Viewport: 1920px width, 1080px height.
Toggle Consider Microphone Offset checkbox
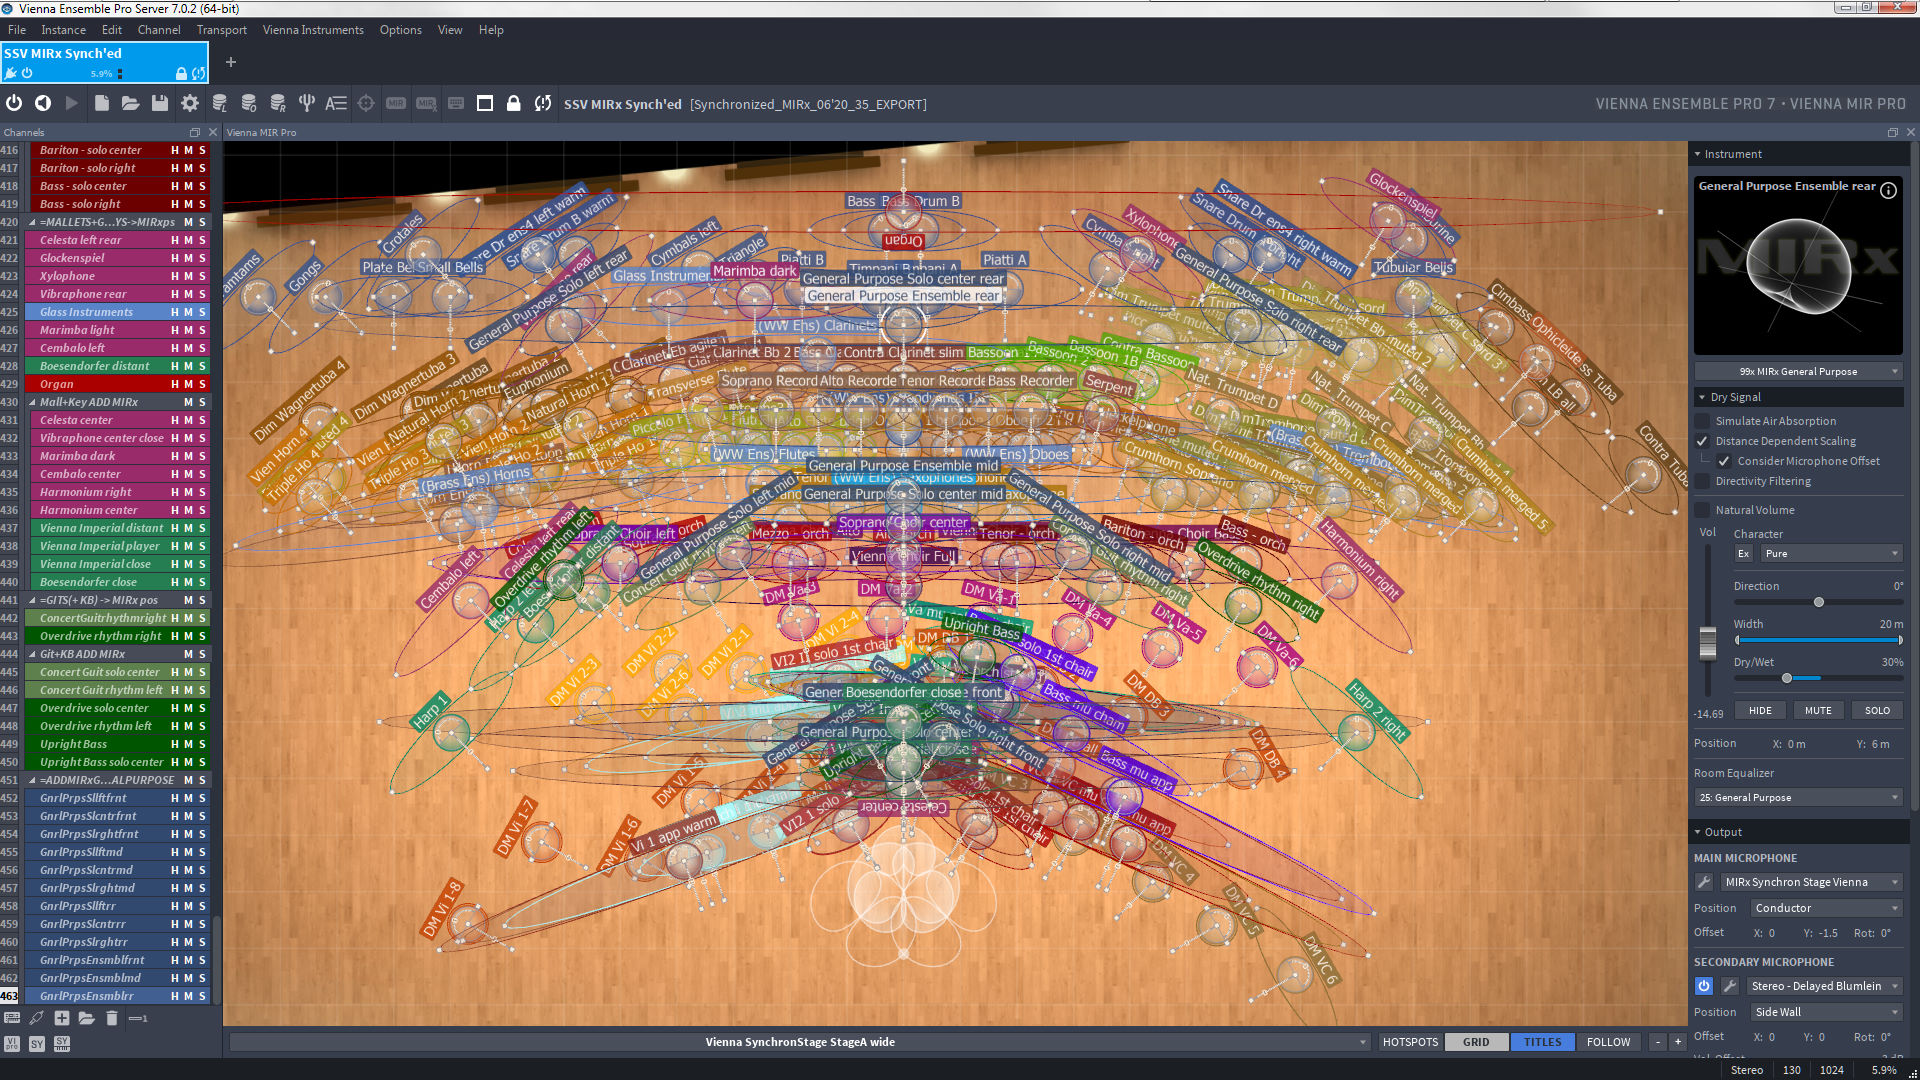[1724, 461]
